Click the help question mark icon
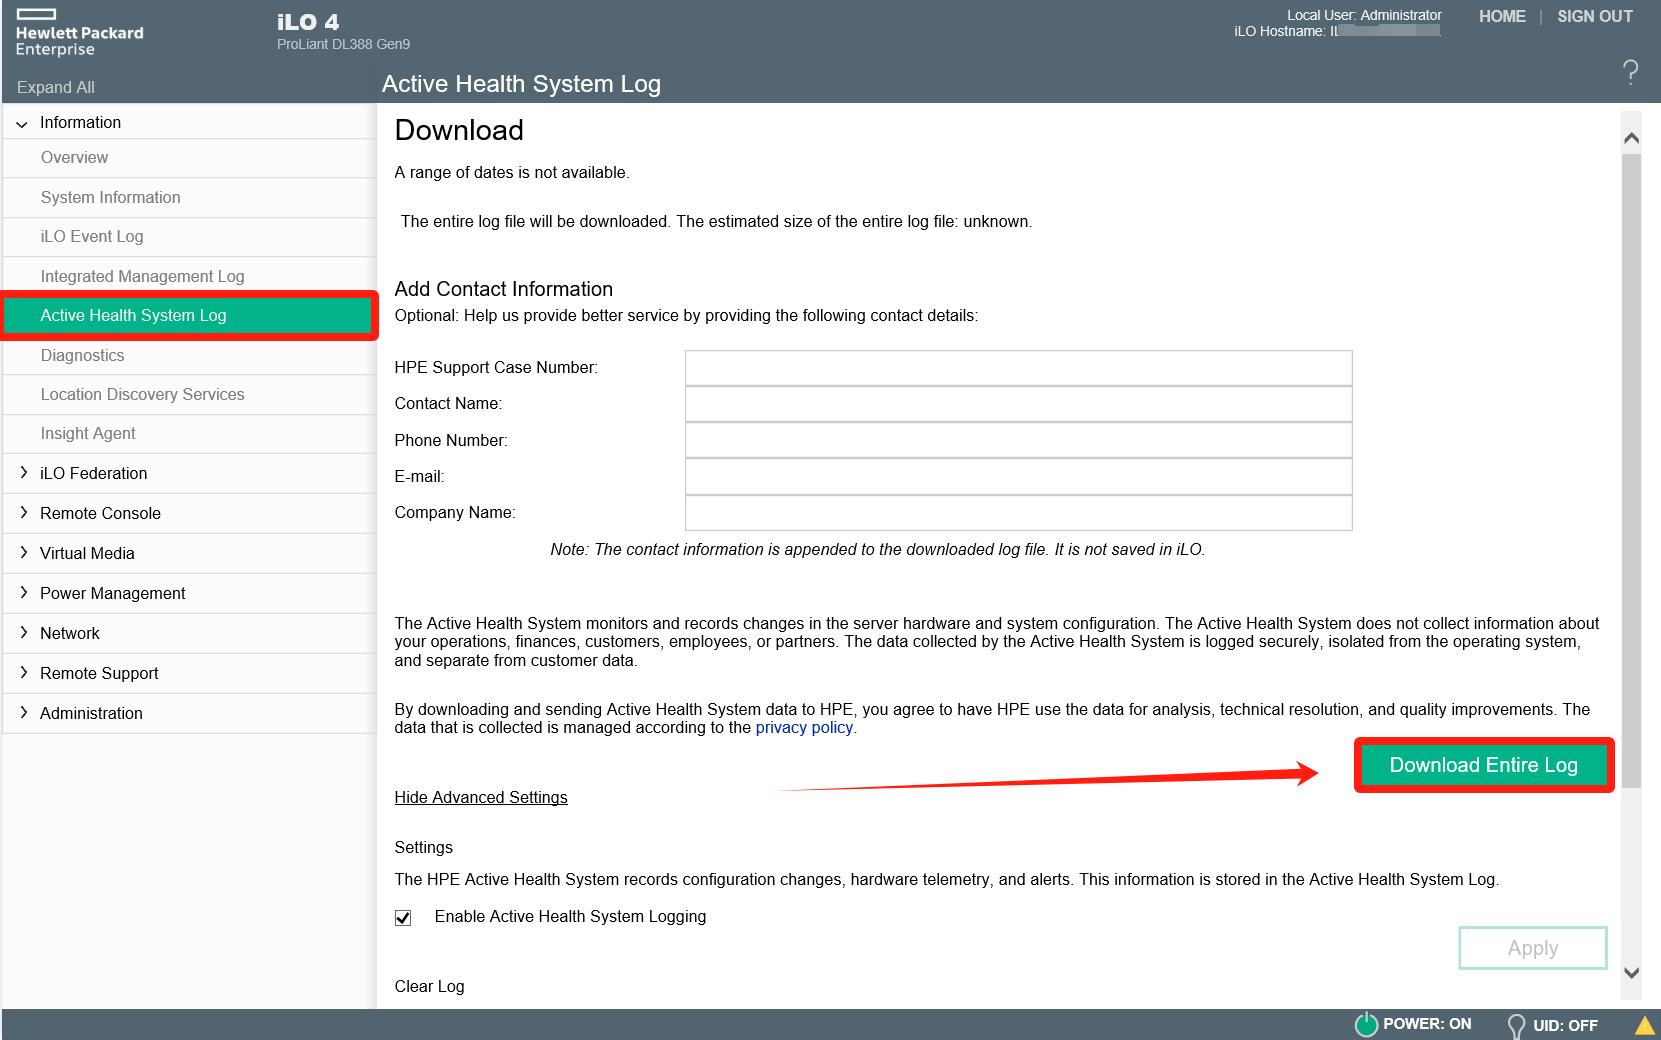 [1630, 72]
